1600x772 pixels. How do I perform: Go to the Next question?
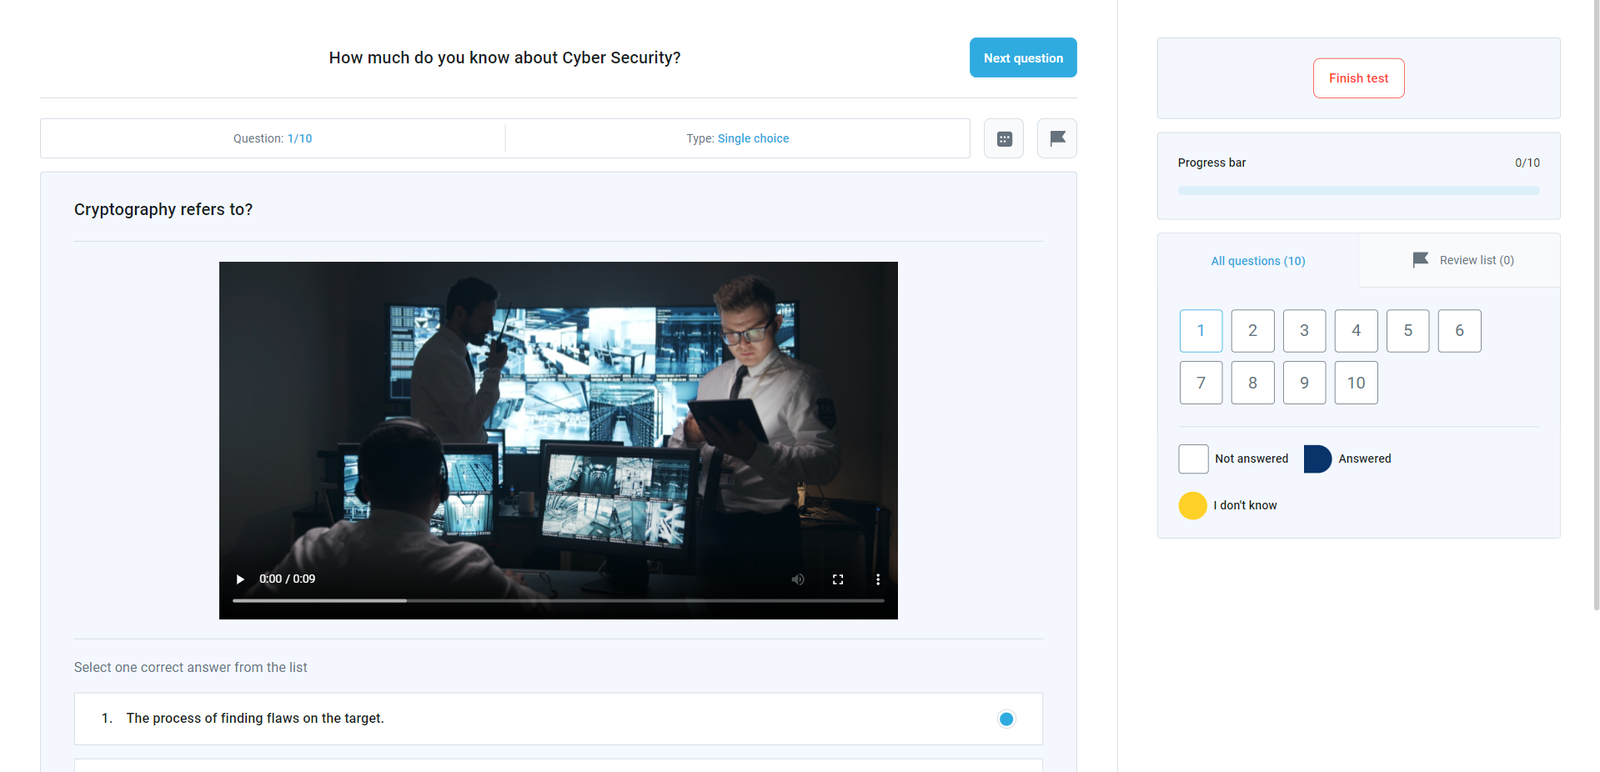[1023, 58]
